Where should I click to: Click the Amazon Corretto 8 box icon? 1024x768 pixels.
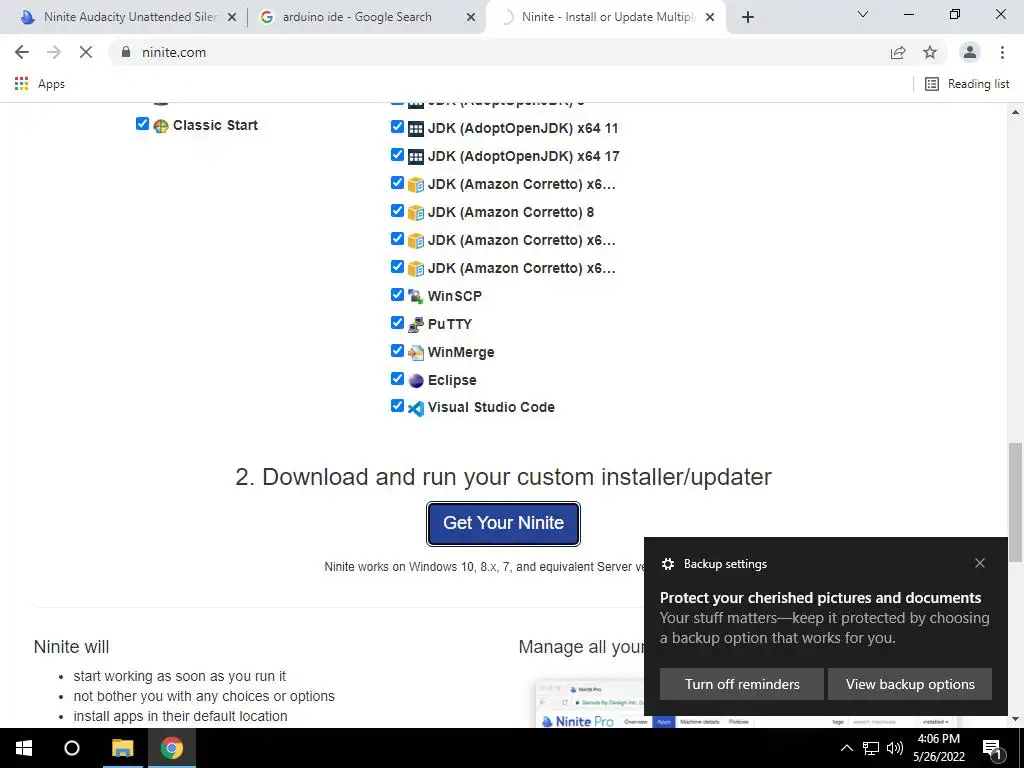[x=415, y=213]
